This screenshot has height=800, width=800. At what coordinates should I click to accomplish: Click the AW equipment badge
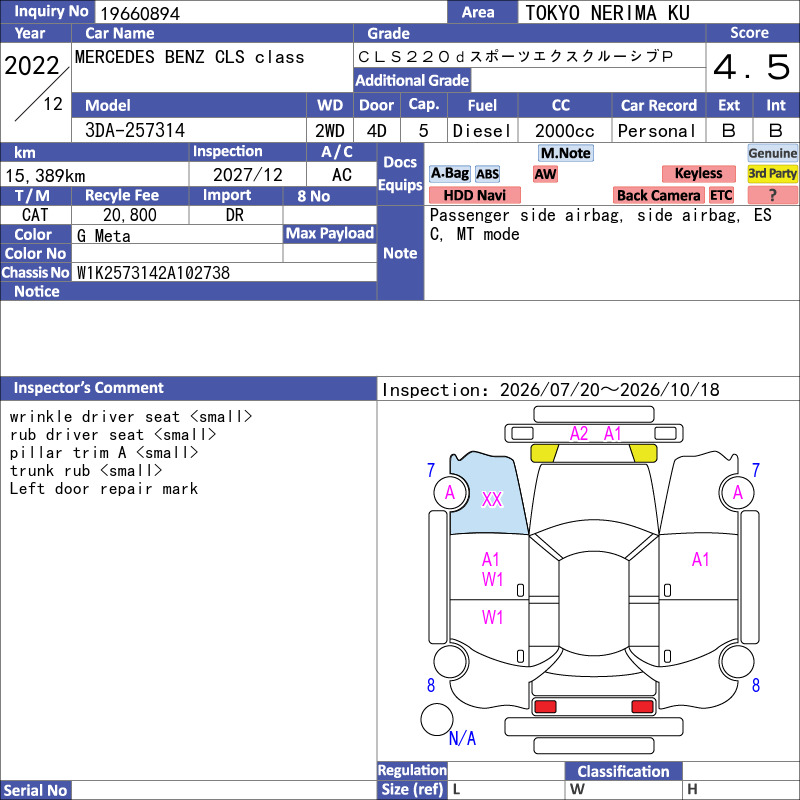[545, 174]
